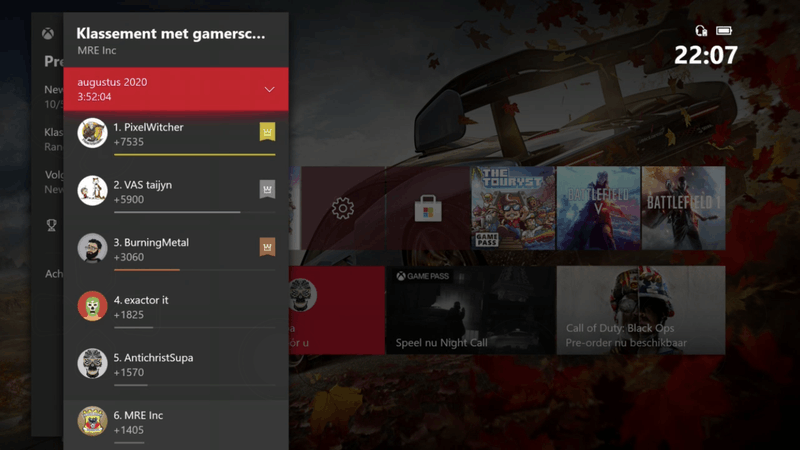
Task: Open the red profile tile behind the leaderboard
Action: pos(337,310)
